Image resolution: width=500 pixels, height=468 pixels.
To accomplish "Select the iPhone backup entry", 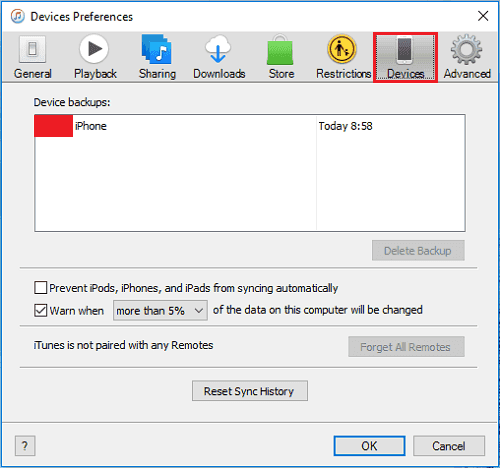I will pos(250,126).
